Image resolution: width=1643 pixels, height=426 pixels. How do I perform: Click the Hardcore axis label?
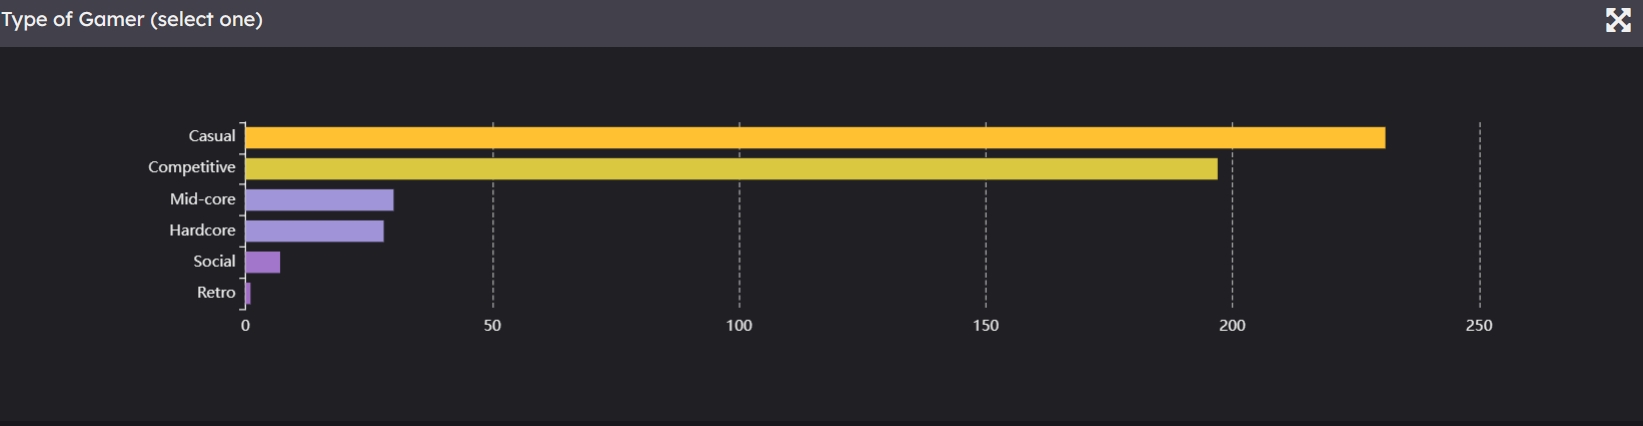202,230
